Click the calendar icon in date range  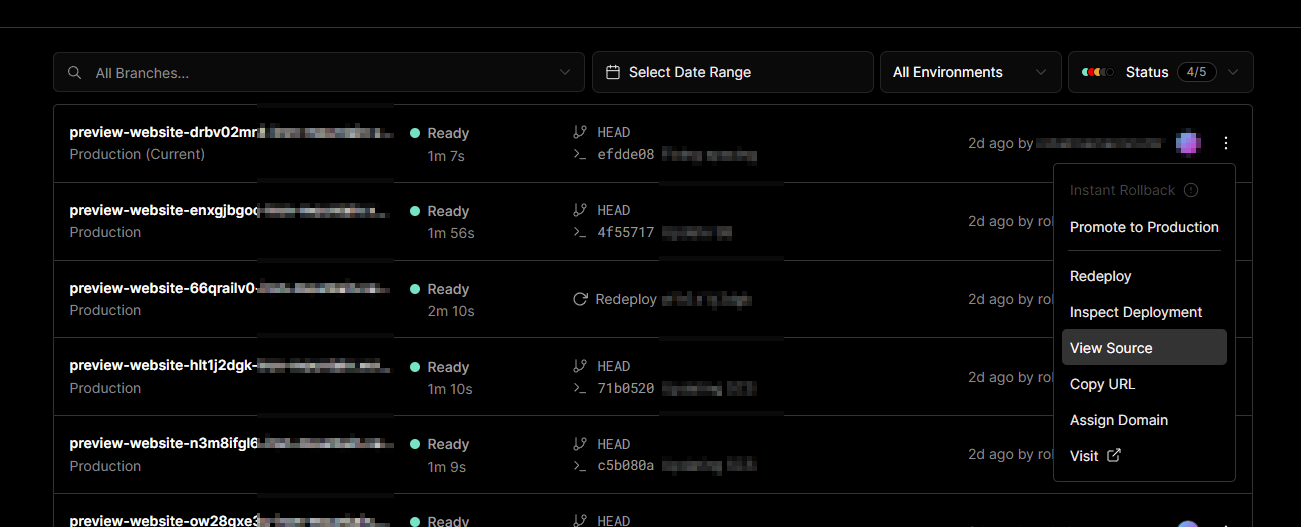click(x=613, y=73)
